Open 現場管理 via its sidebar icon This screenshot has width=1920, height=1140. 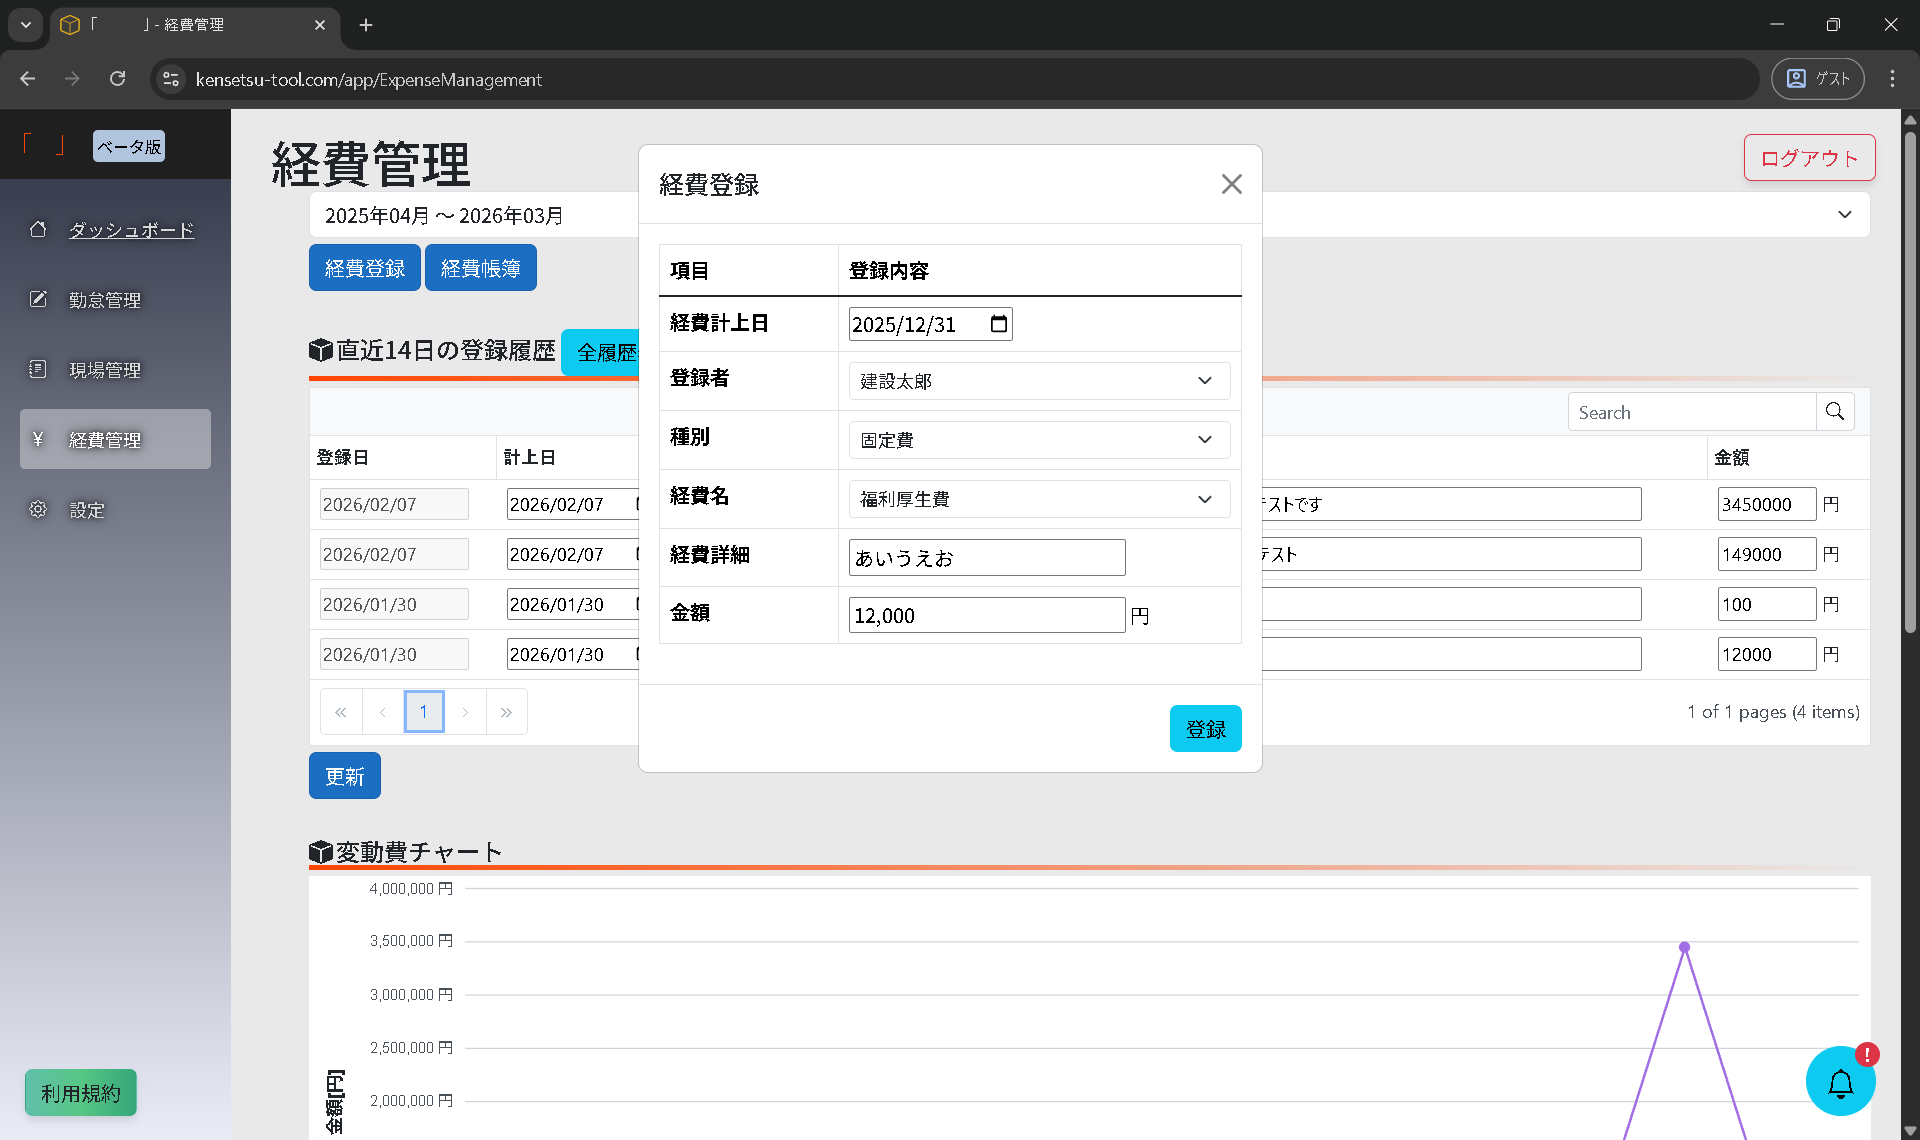point(38,368)
